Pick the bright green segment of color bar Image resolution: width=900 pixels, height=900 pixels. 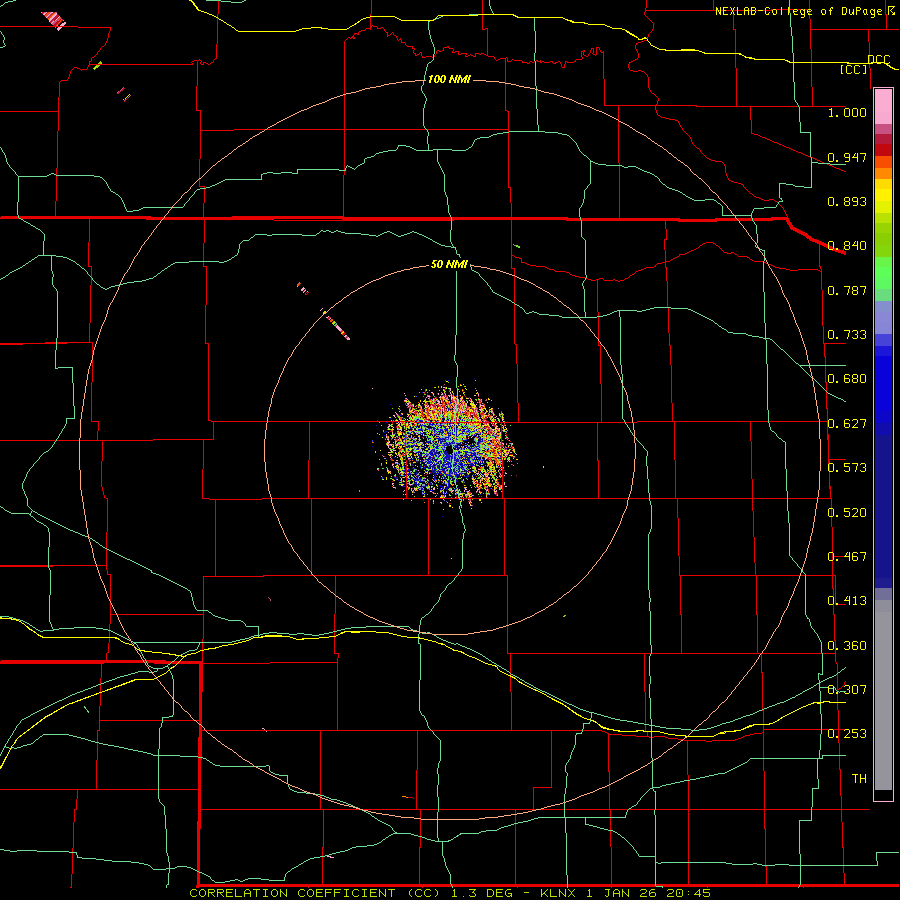point(883,273)
